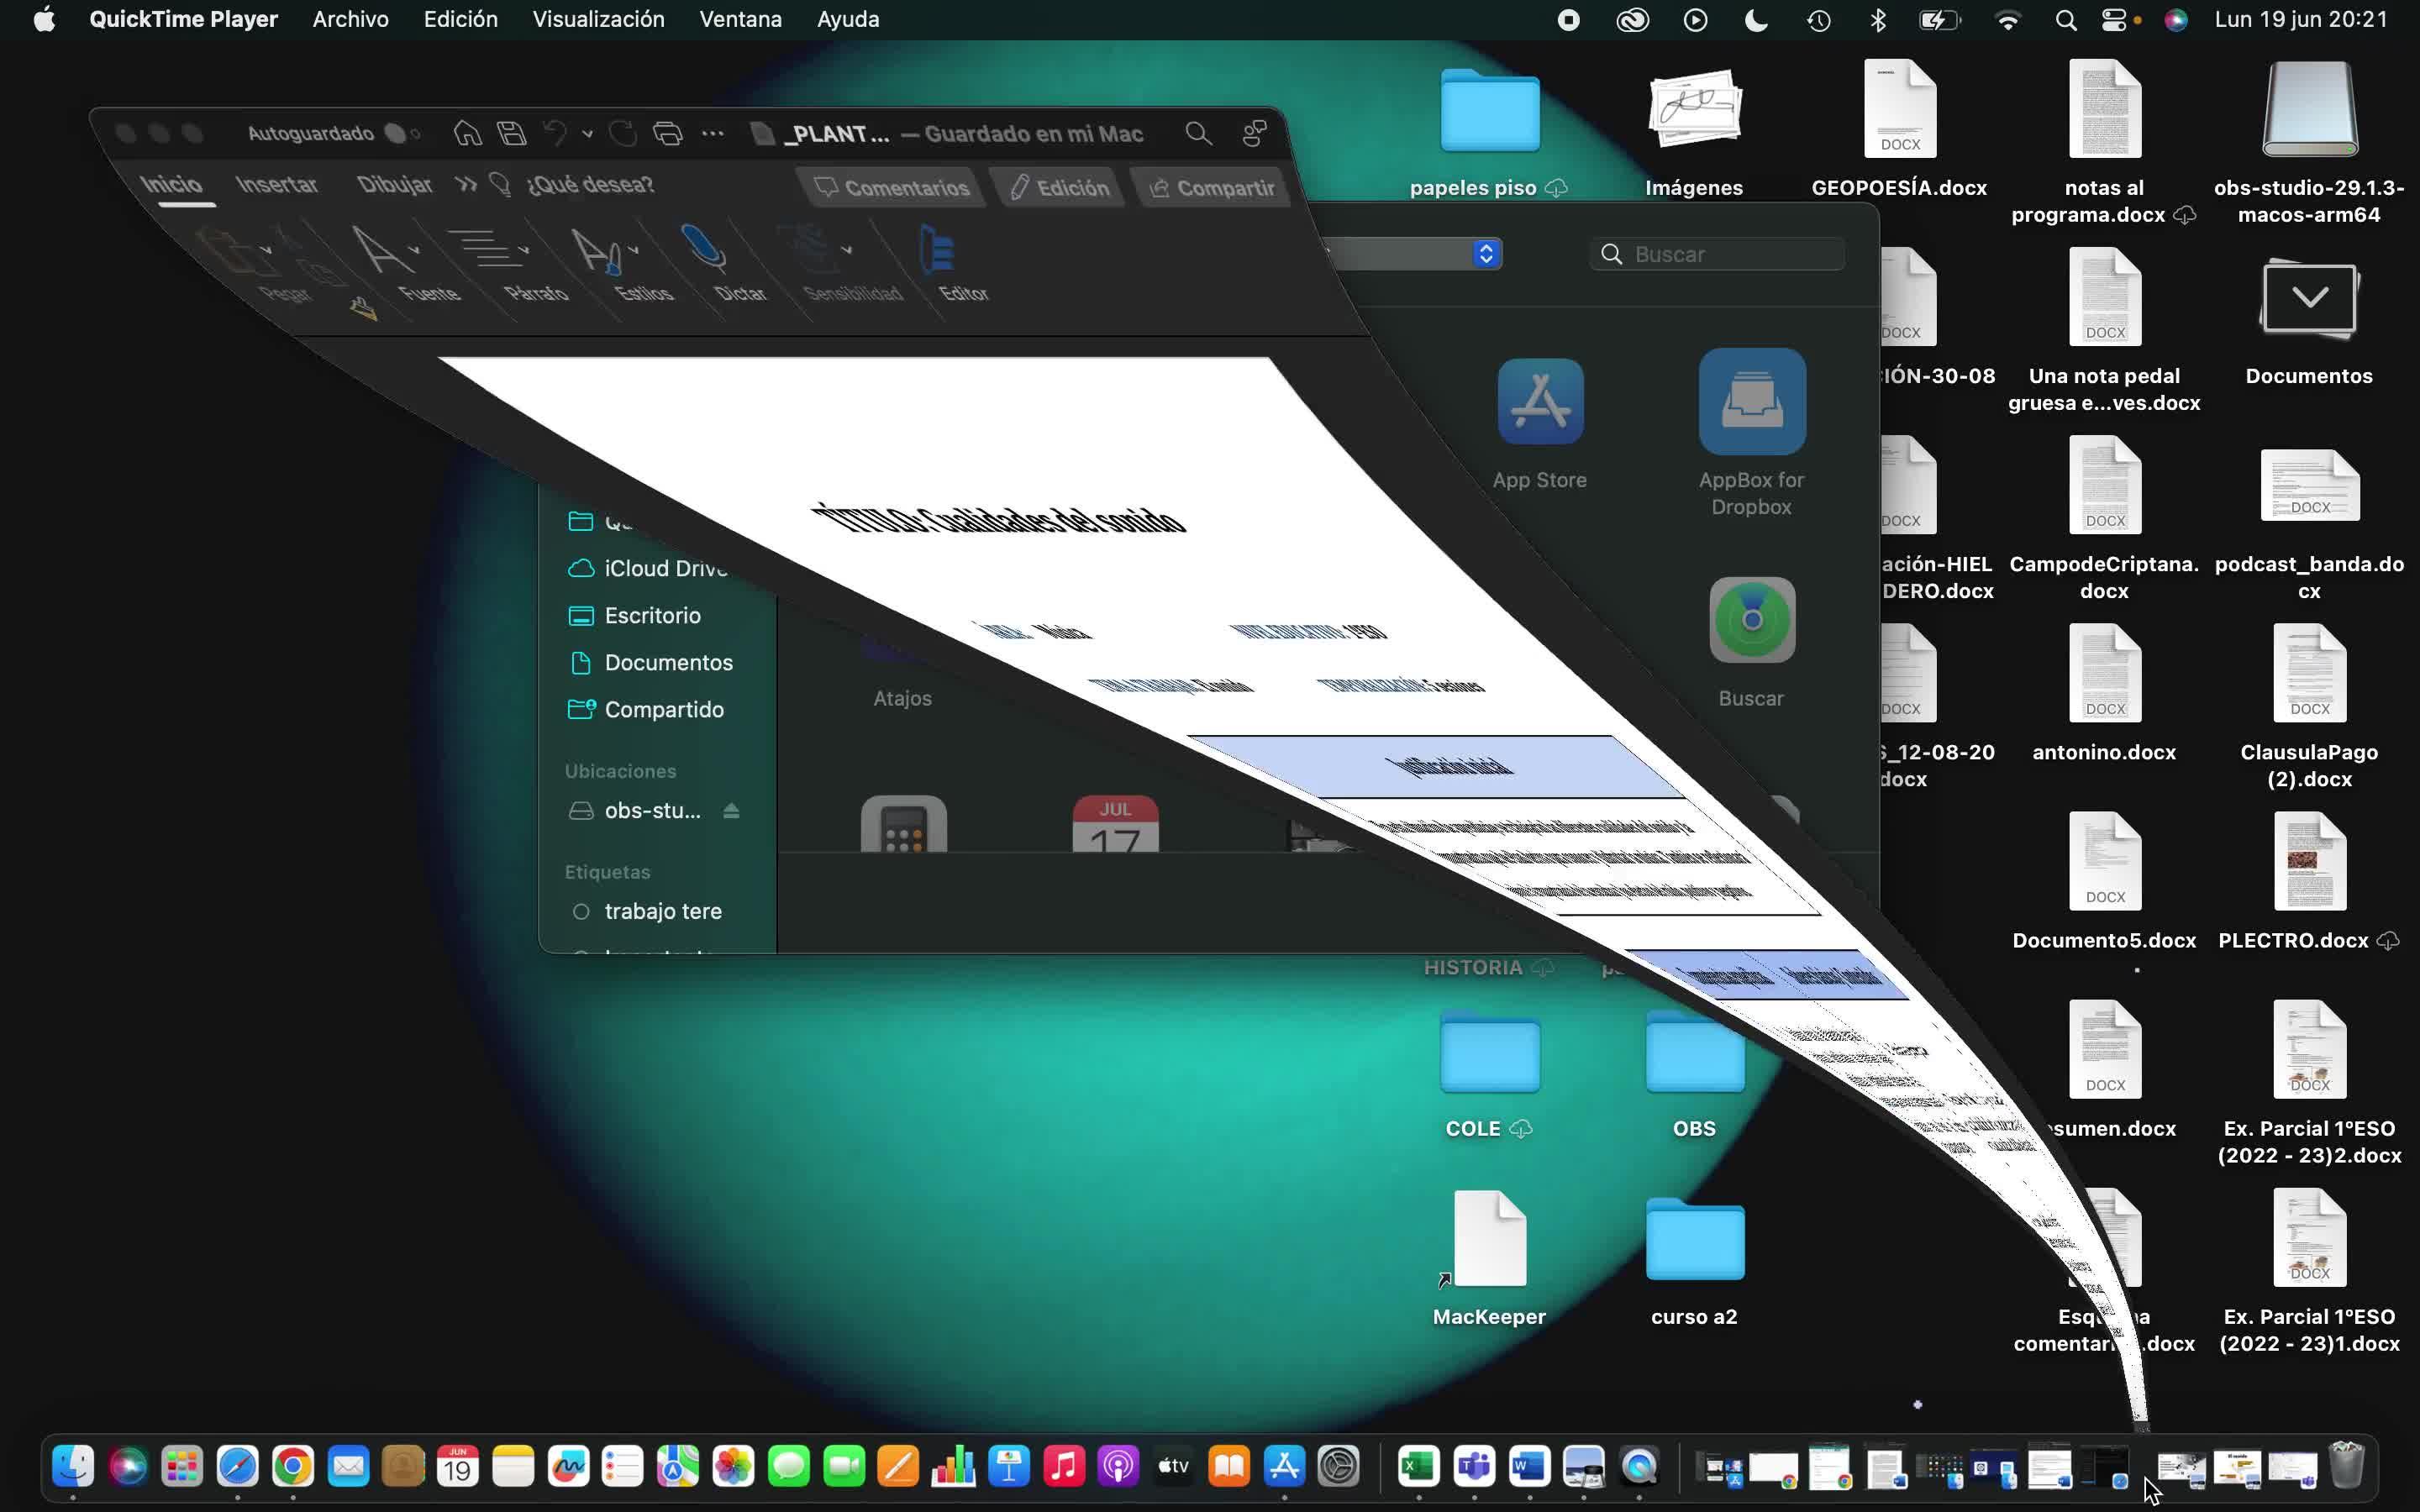Select Escritorio in the Finder sidebar

652,615
